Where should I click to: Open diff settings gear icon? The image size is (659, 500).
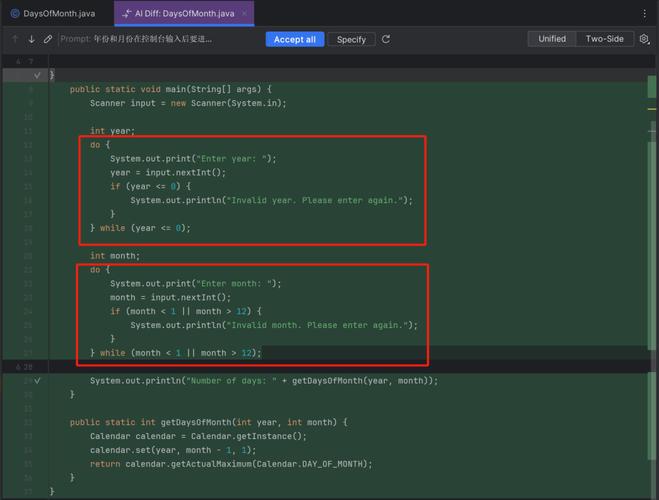coord(644,39)
